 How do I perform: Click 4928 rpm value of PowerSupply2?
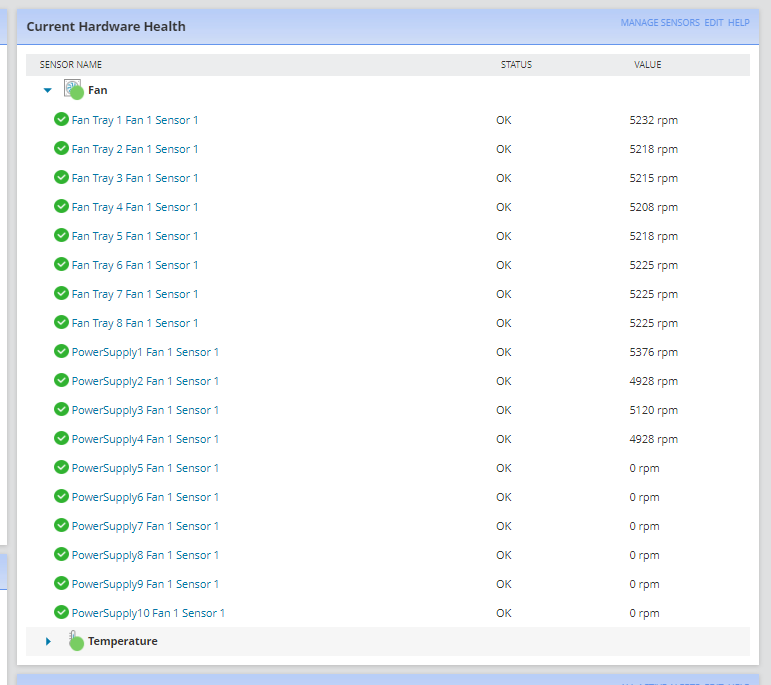tap(653, 381)
